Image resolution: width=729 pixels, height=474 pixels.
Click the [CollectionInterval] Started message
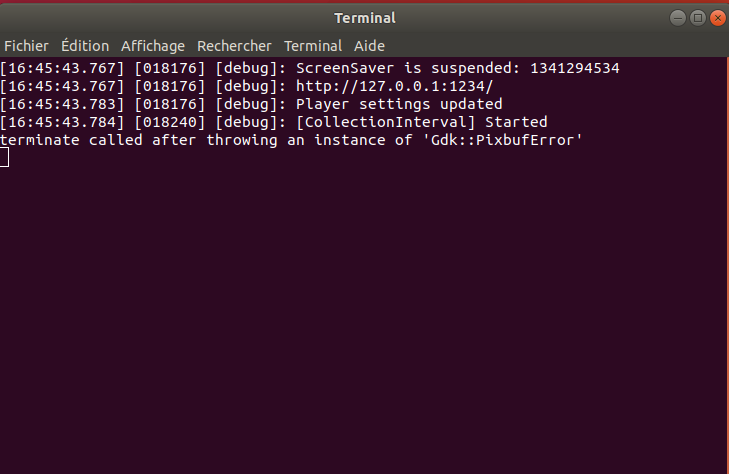click(422, 122)
